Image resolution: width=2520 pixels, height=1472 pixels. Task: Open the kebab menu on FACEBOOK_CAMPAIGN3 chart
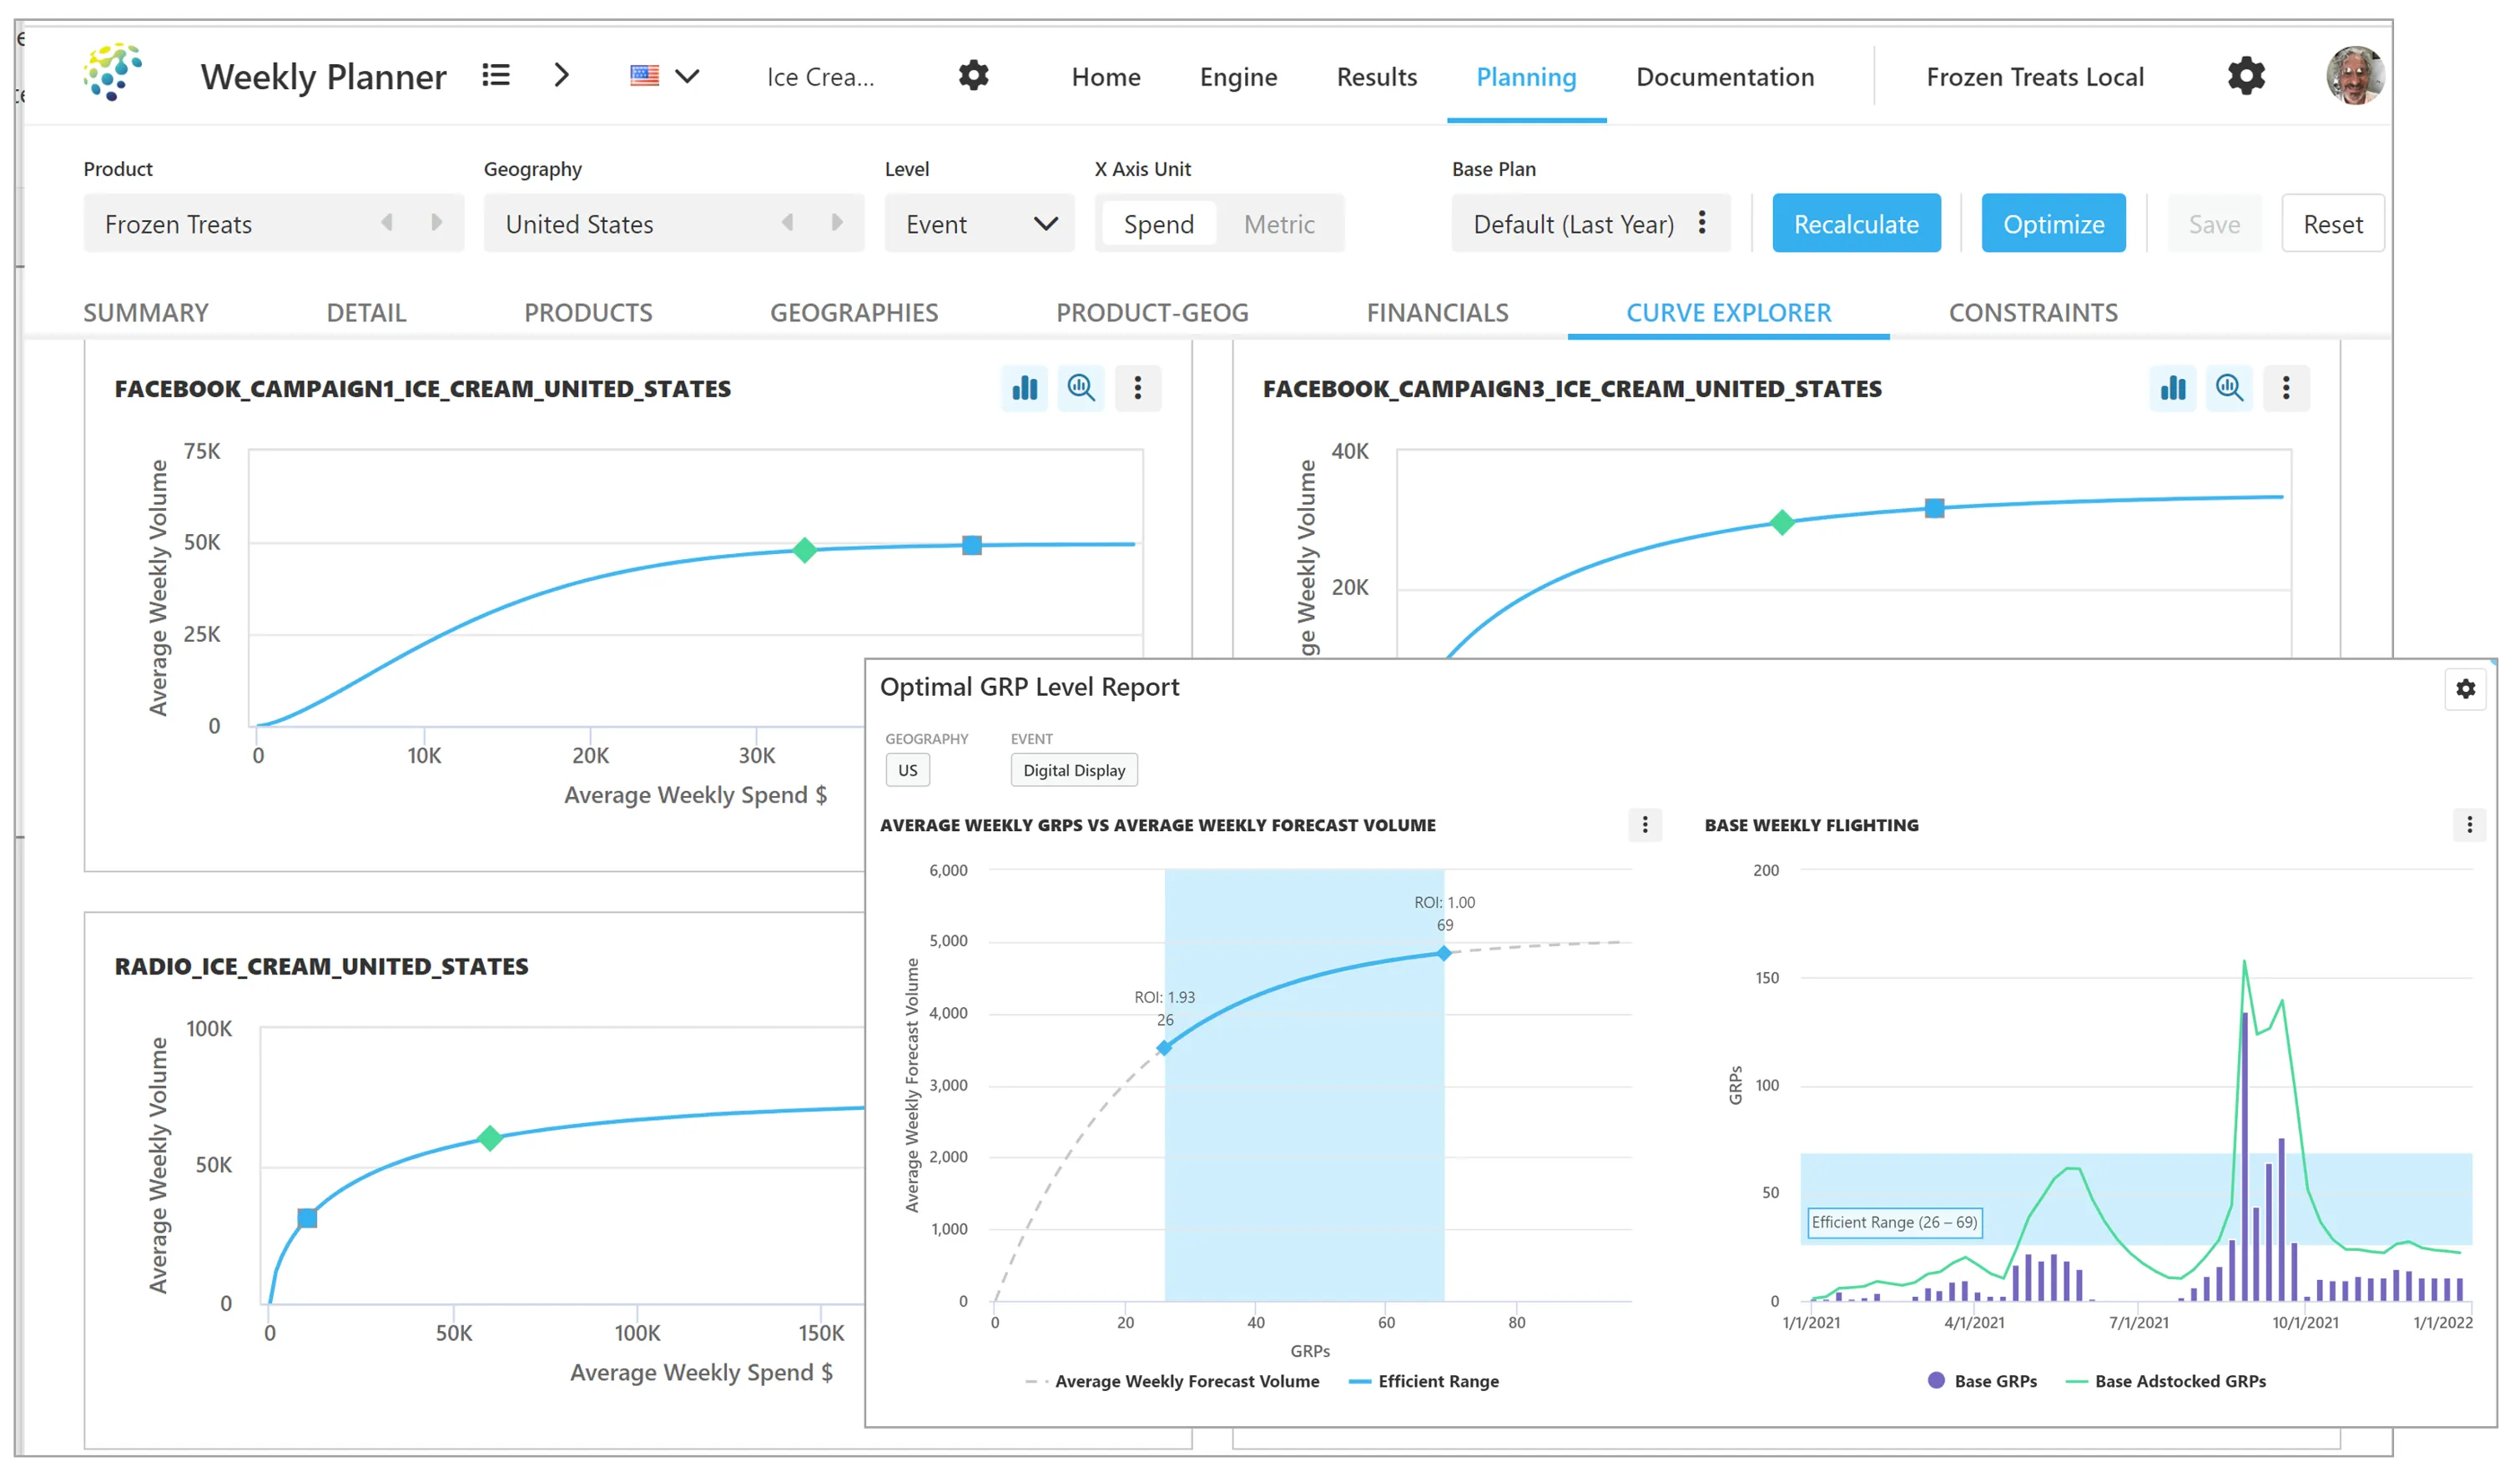coord(2287,388)
